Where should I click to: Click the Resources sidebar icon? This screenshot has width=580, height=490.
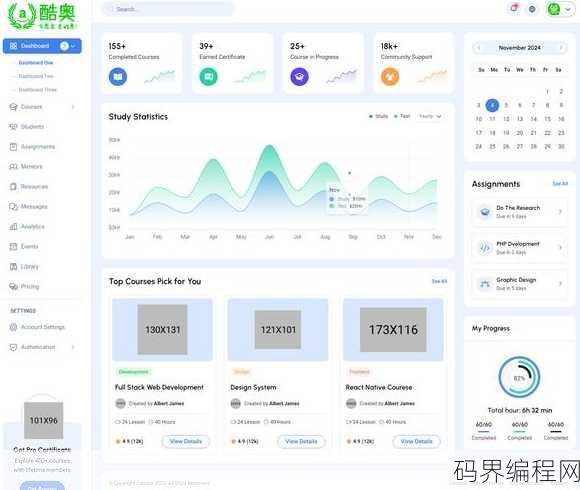pyautogui.click(x=13, y=186)
